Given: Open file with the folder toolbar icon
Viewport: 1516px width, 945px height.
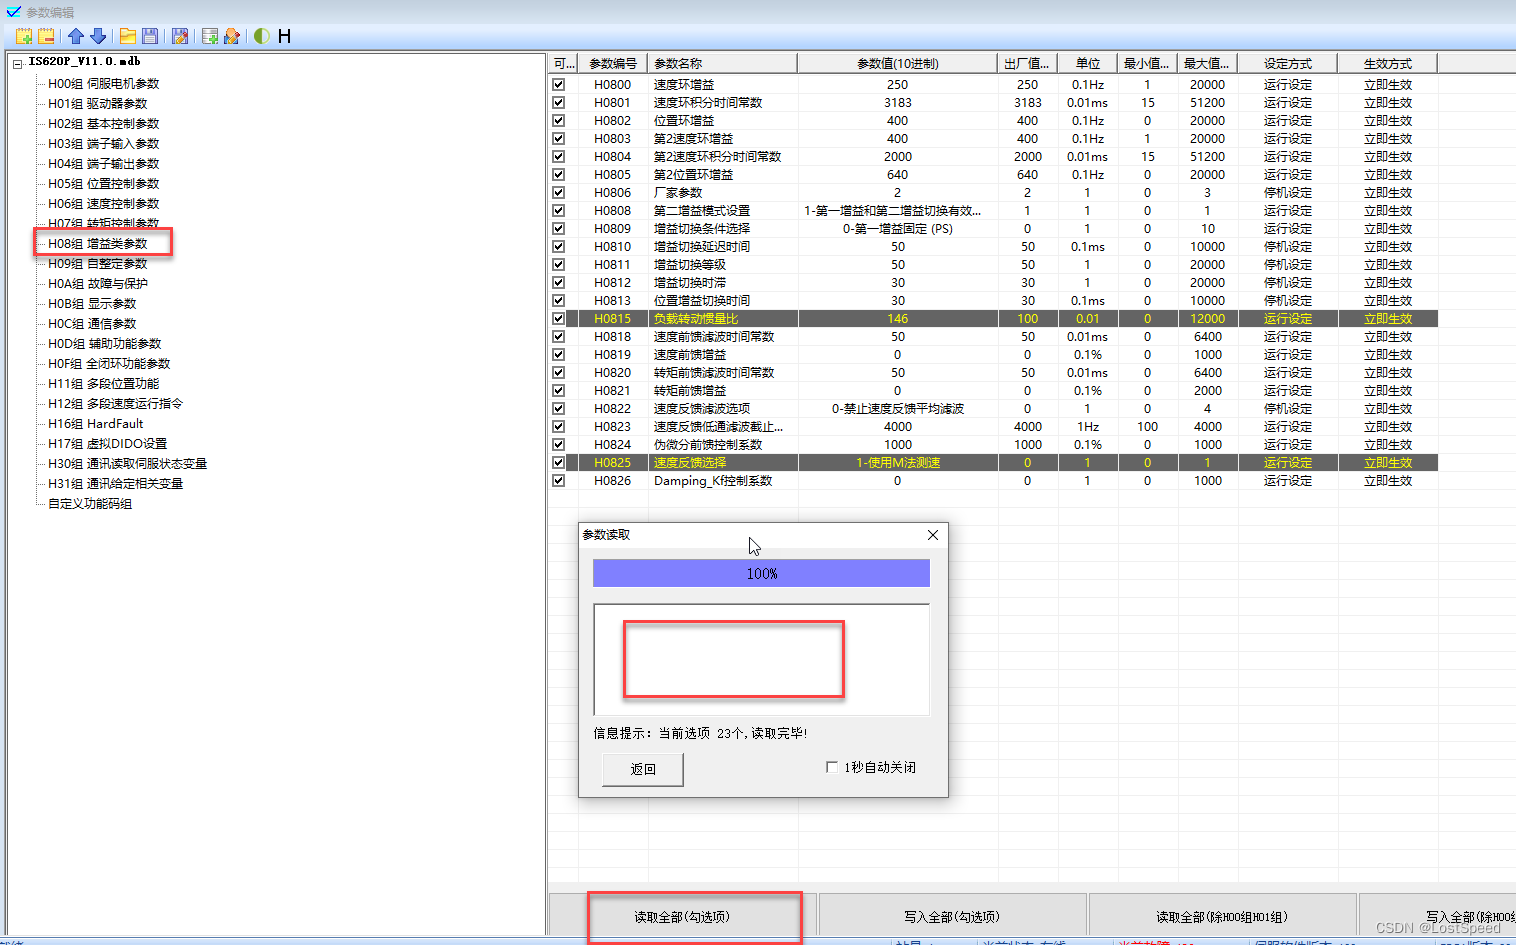Looking at the screenshot, I should tap(128, 36).
